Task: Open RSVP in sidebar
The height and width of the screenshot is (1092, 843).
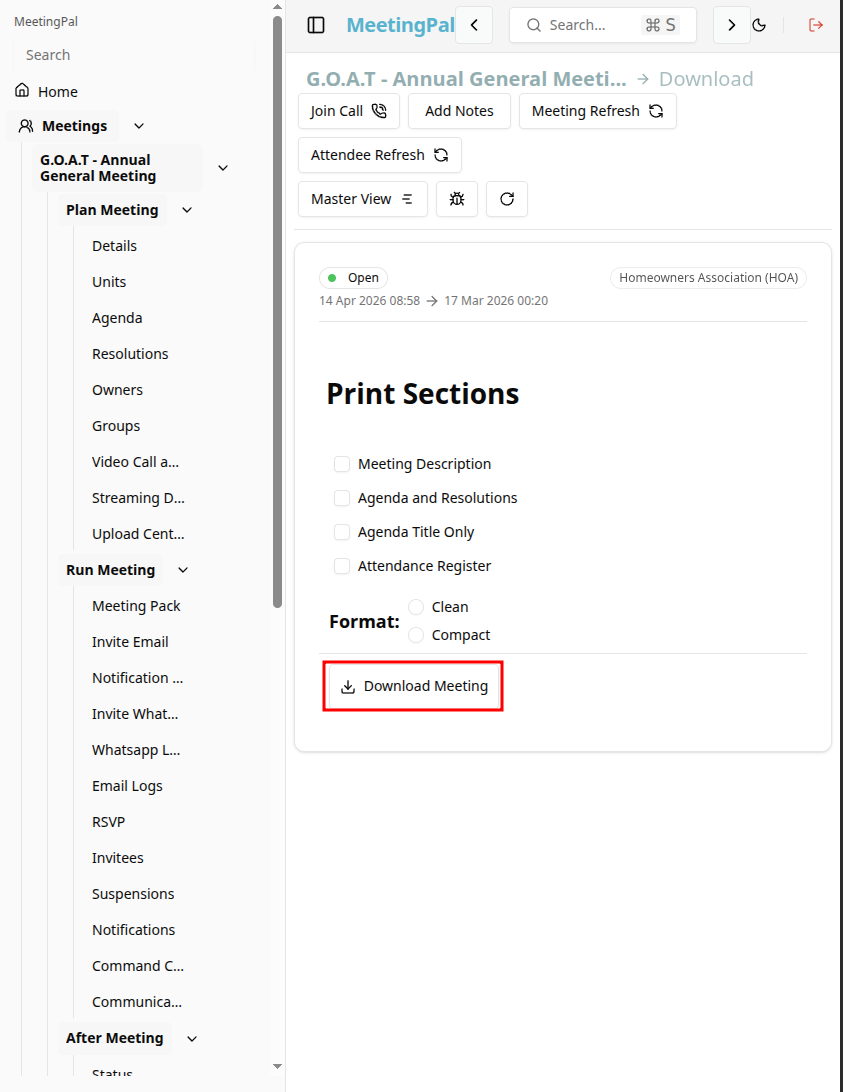Action: tap(109, 822)
